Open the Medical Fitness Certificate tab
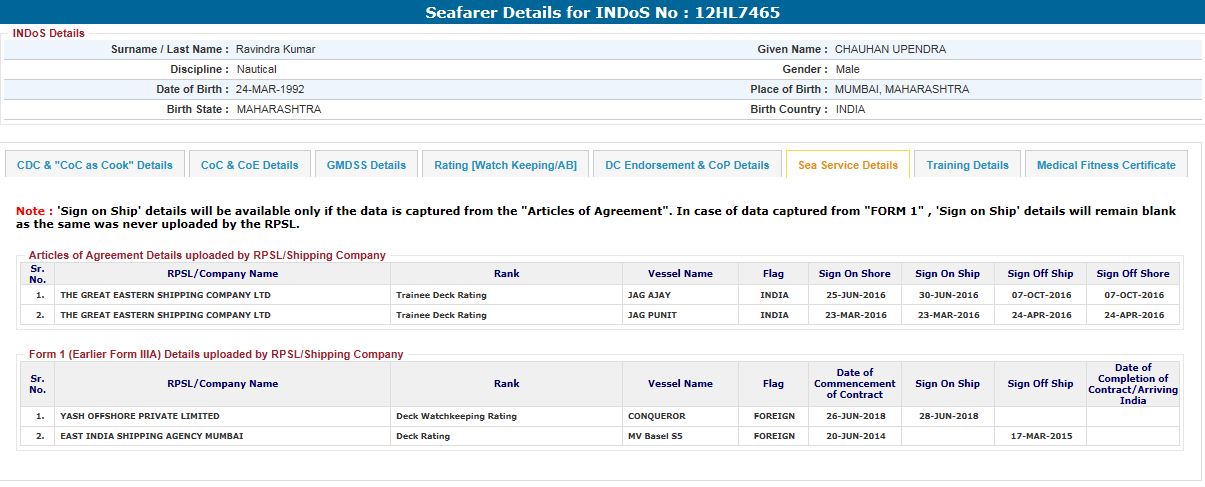 [x=1106, y=165]
